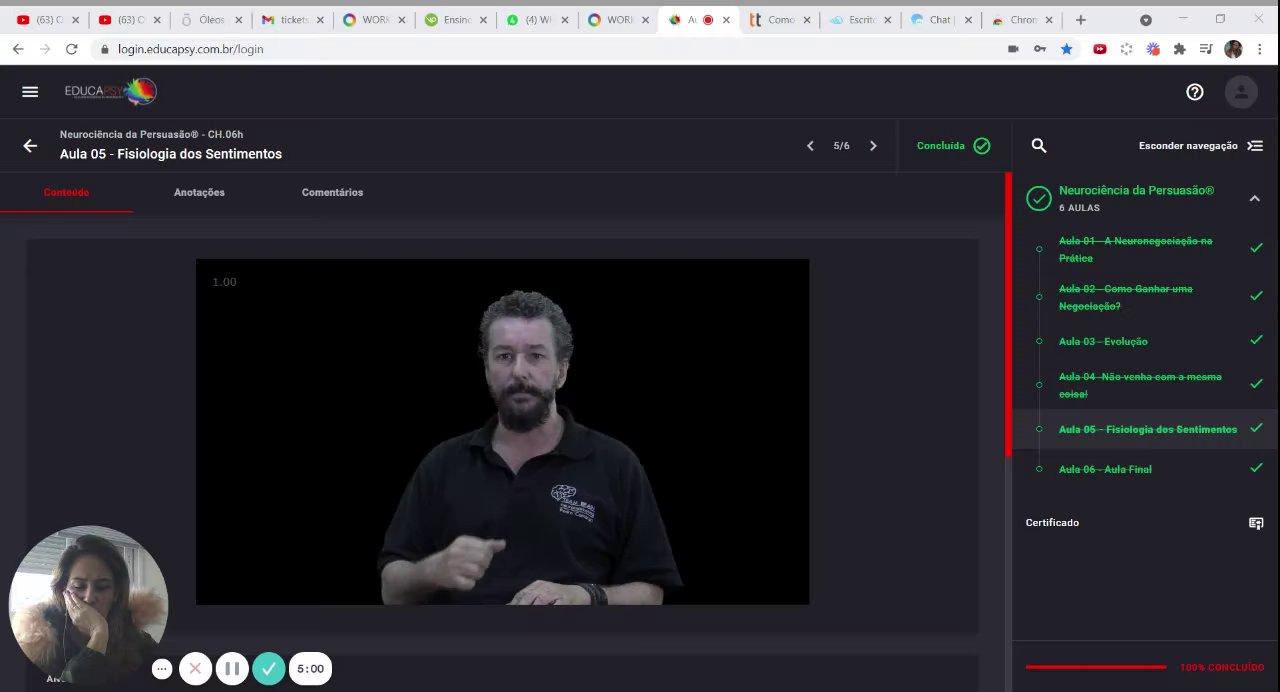The height and width of the screenshot is (692, 1280).
Task: Open the user profile avatar
Action: pos(1241,92)
